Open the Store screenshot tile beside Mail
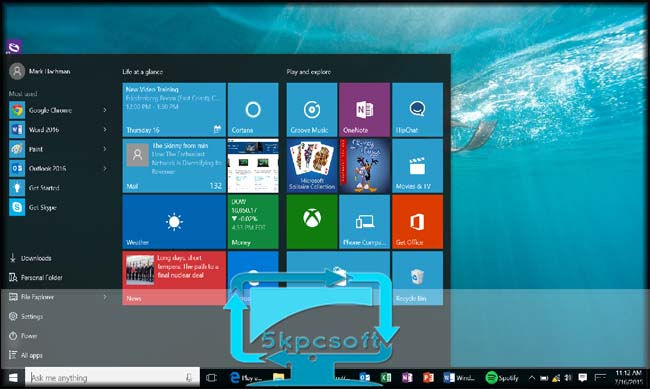Screen dimensions: 650x389 (x=253, y=166)
